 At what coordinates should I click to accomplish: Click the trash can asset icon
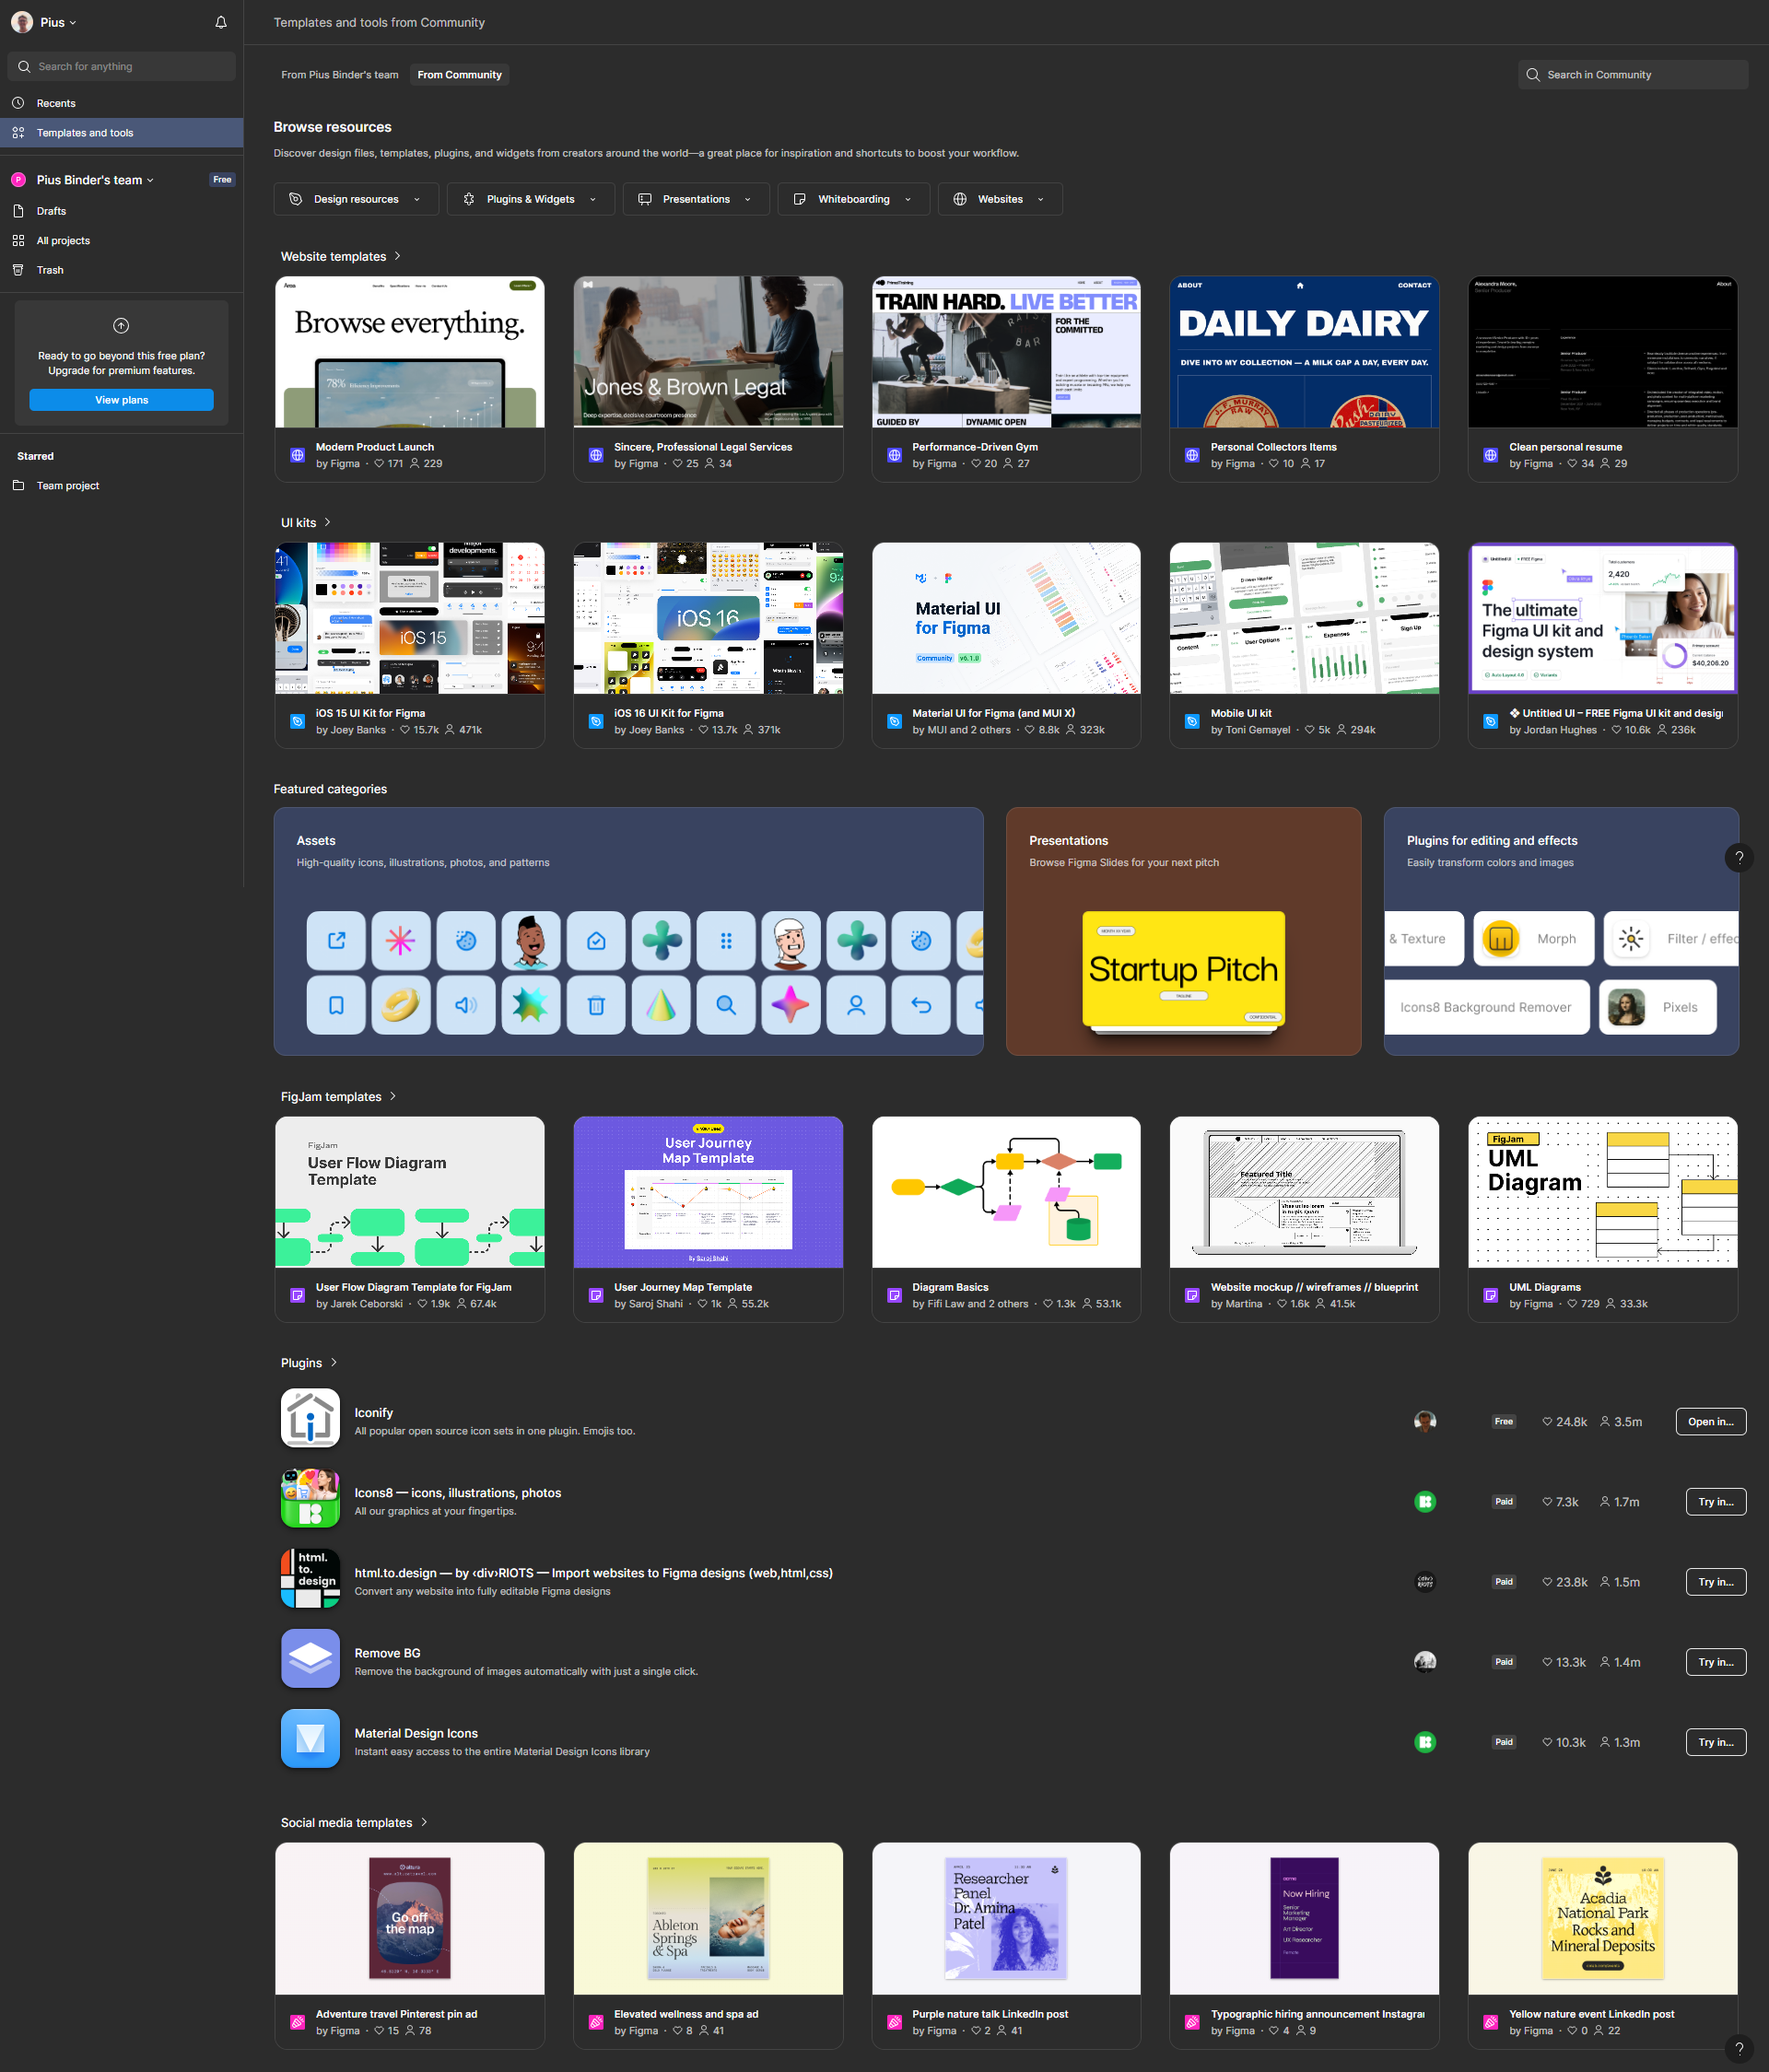596,1005
